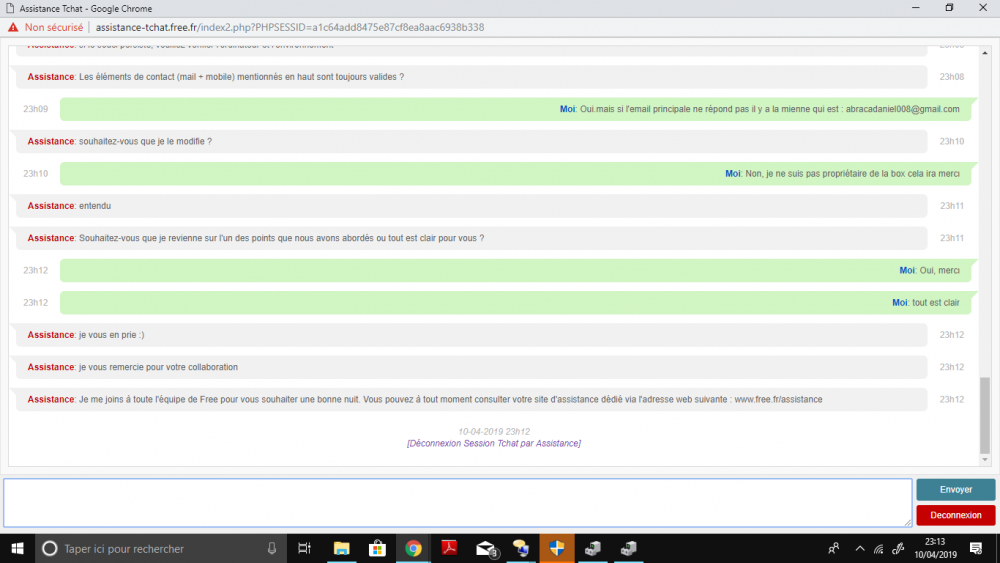
Task: Click the Cortana search circle icon
Action: 50,548
